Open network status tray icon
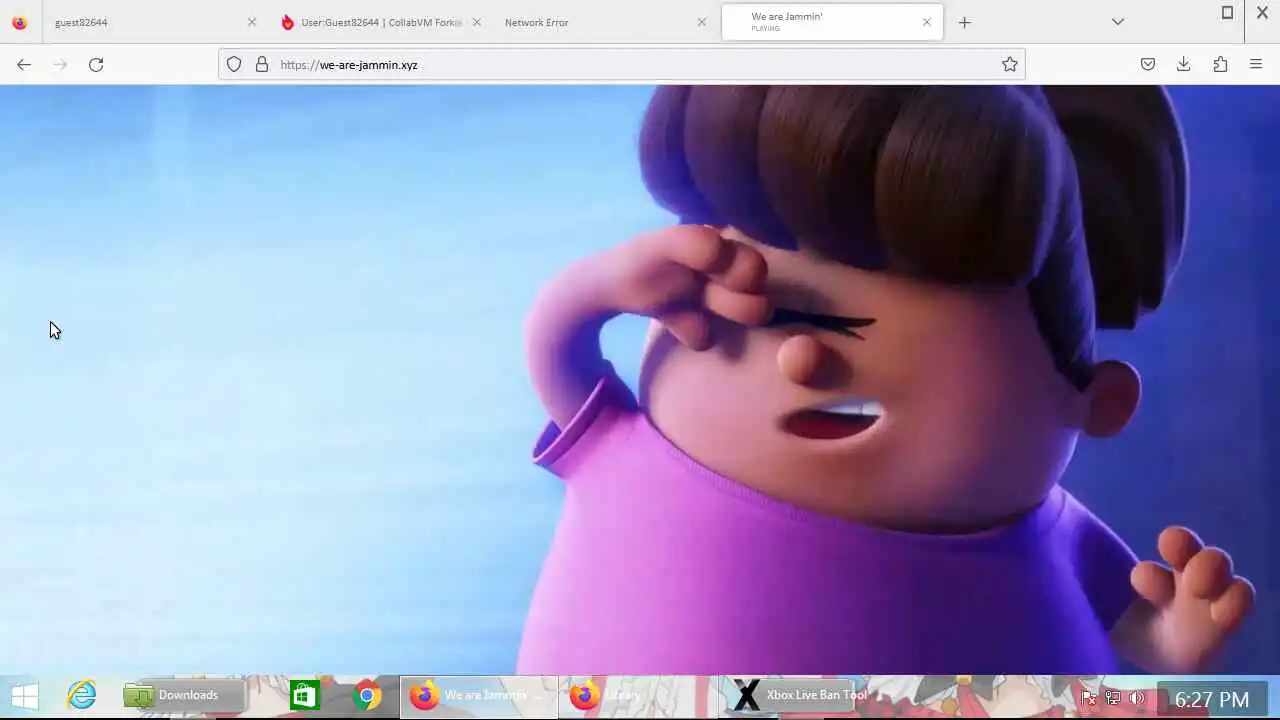The height and width of the screenshot is (720, 1280). pos(1113,698)
